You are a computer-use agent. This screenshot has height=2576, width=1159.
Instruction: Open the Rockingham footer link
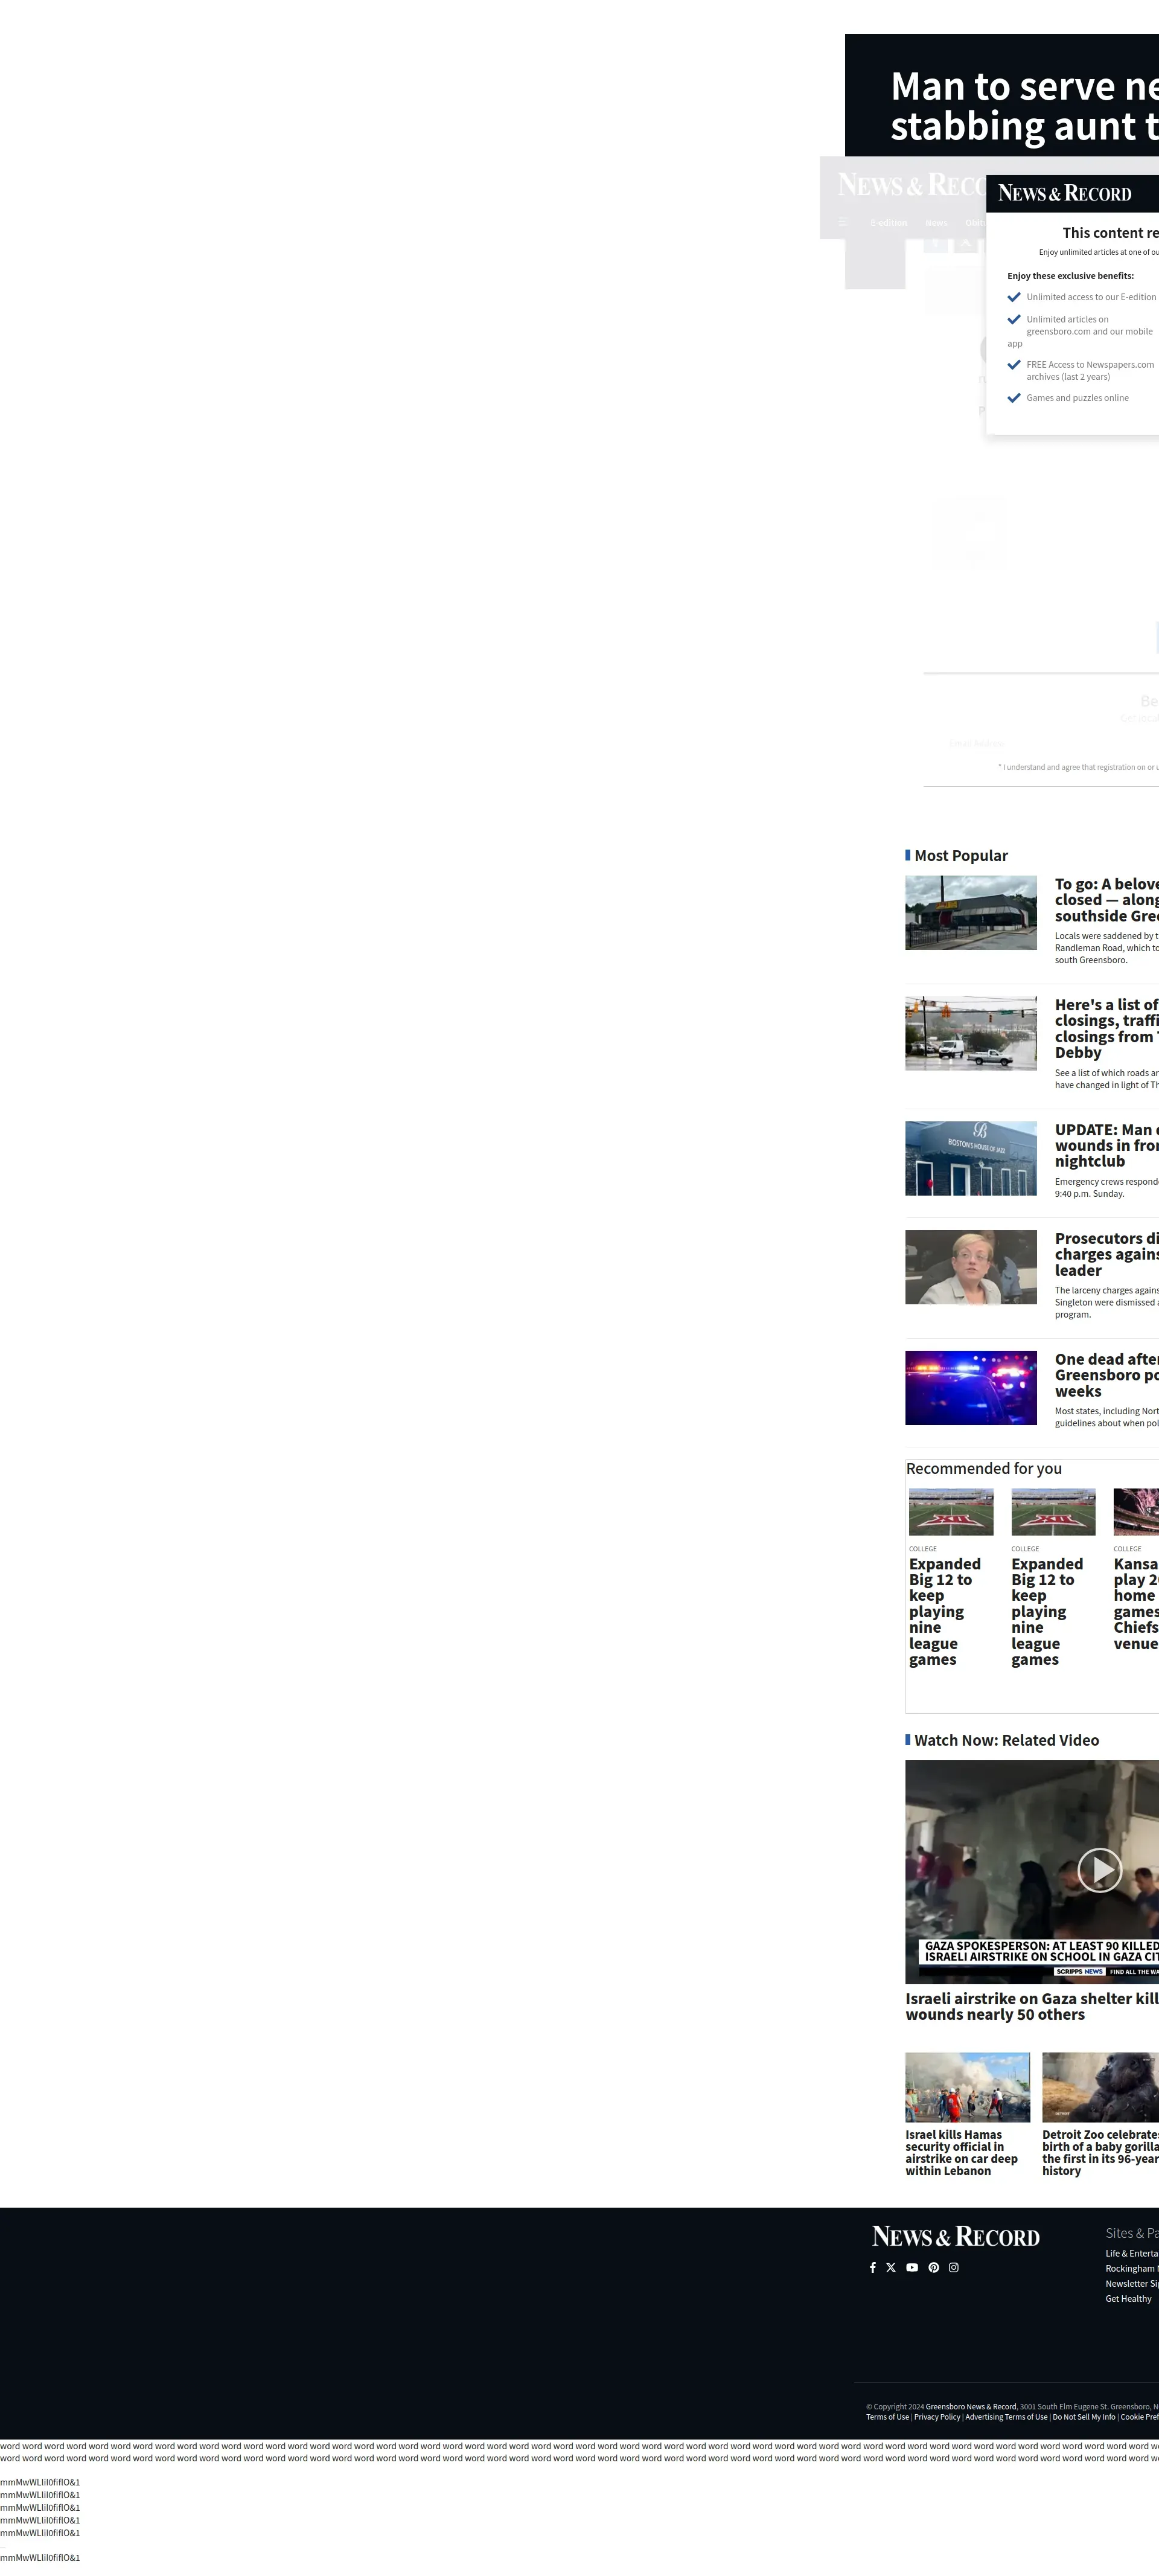1132,2269
